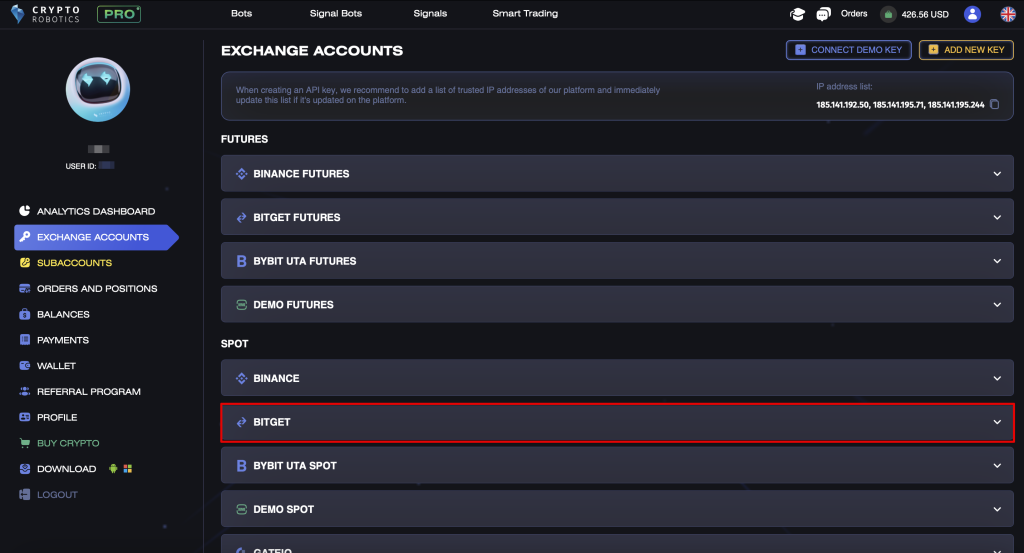Download the Android app icon
Screen dimensions: 1024x553
pyautogui.click(x=113, y=468)
